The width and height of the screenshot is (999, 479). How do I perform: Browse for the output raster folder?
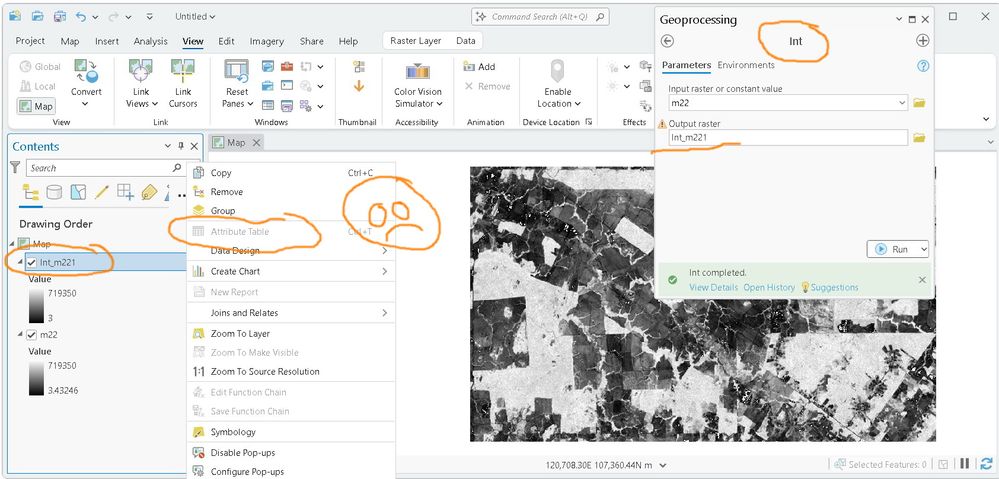(919, 138)
